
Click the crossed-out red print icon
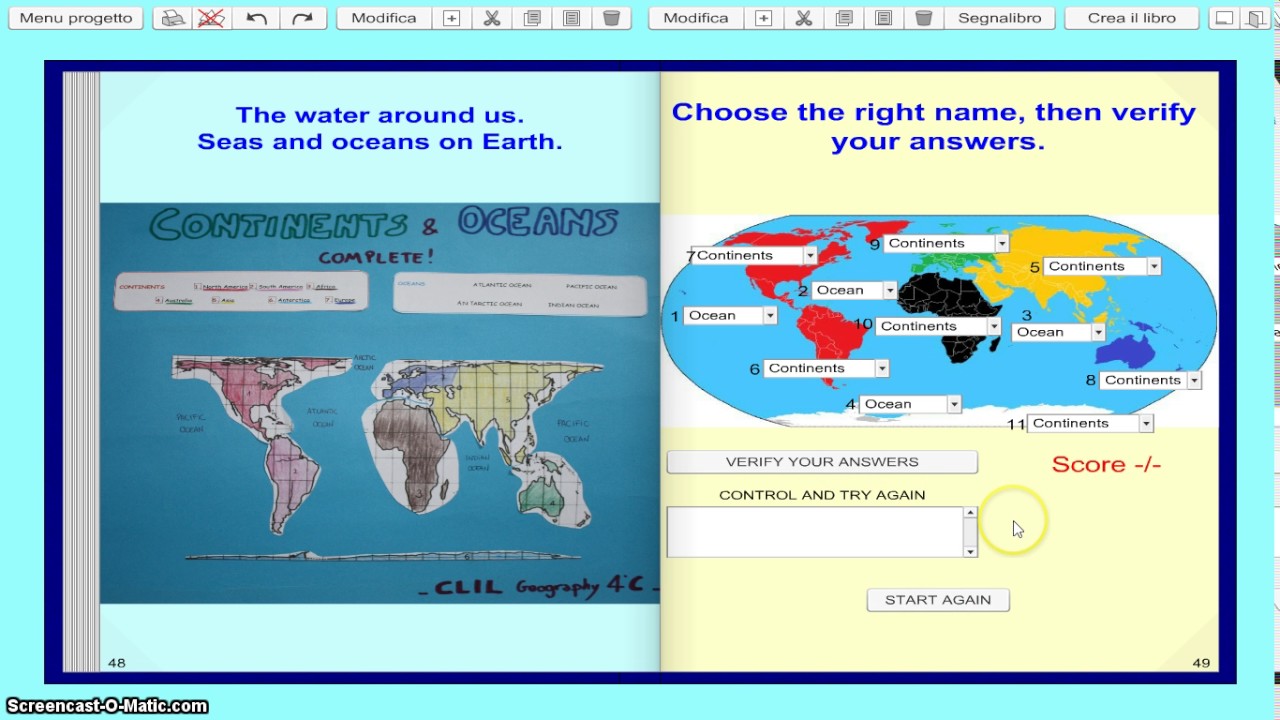click(211, 18)
